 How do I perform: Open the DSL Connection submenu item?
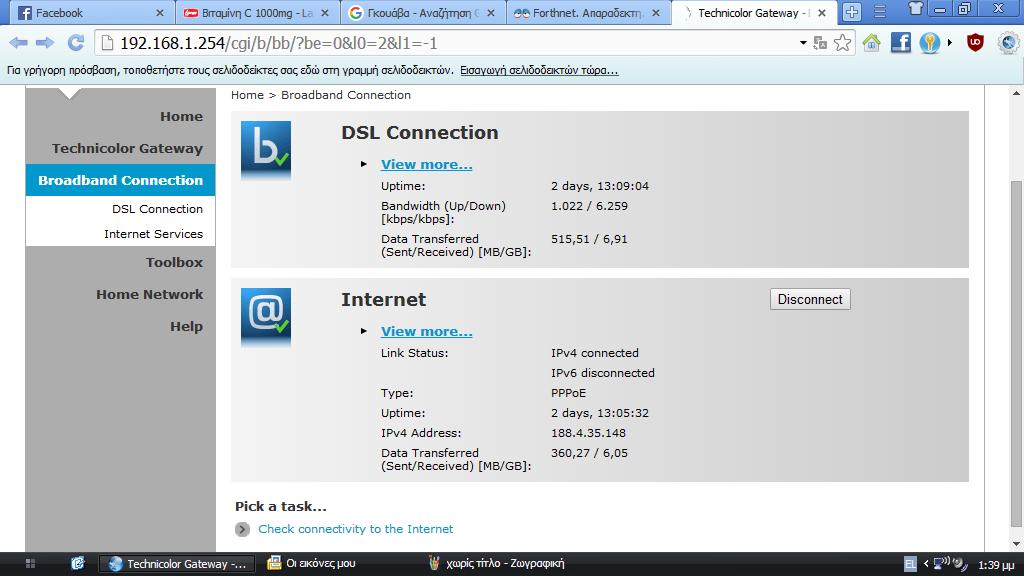tap(157, 208)
